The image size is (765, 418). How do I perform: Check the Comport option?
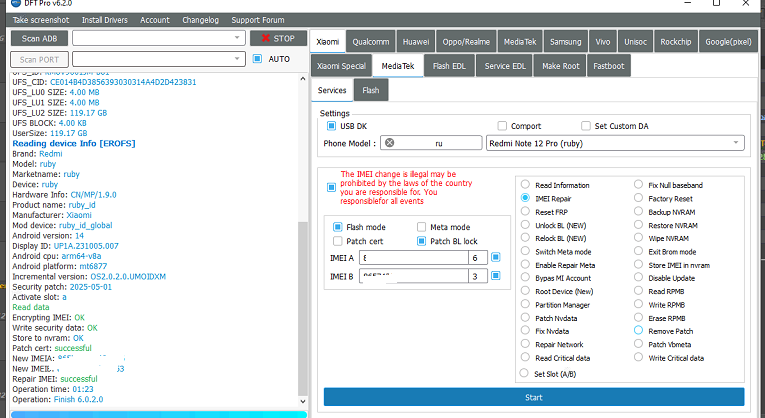click(x=502, y=126)
